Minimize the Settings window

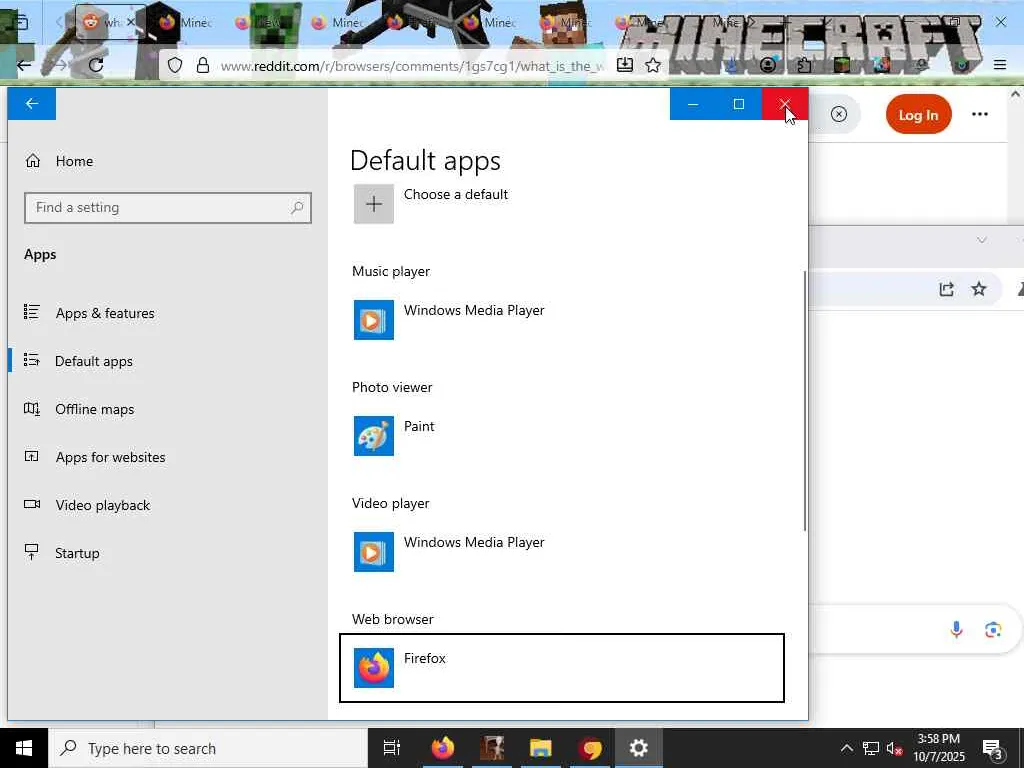tap(693, 104)
